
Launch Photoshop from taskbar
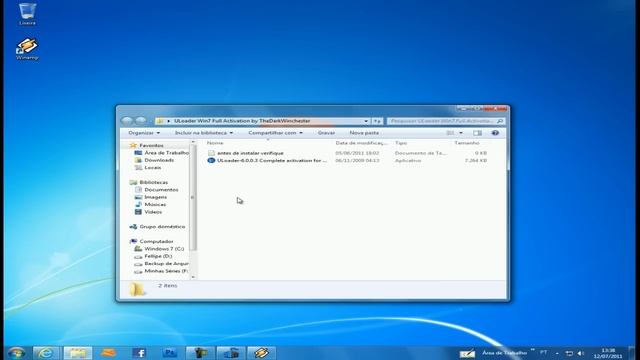pos(169,353)
